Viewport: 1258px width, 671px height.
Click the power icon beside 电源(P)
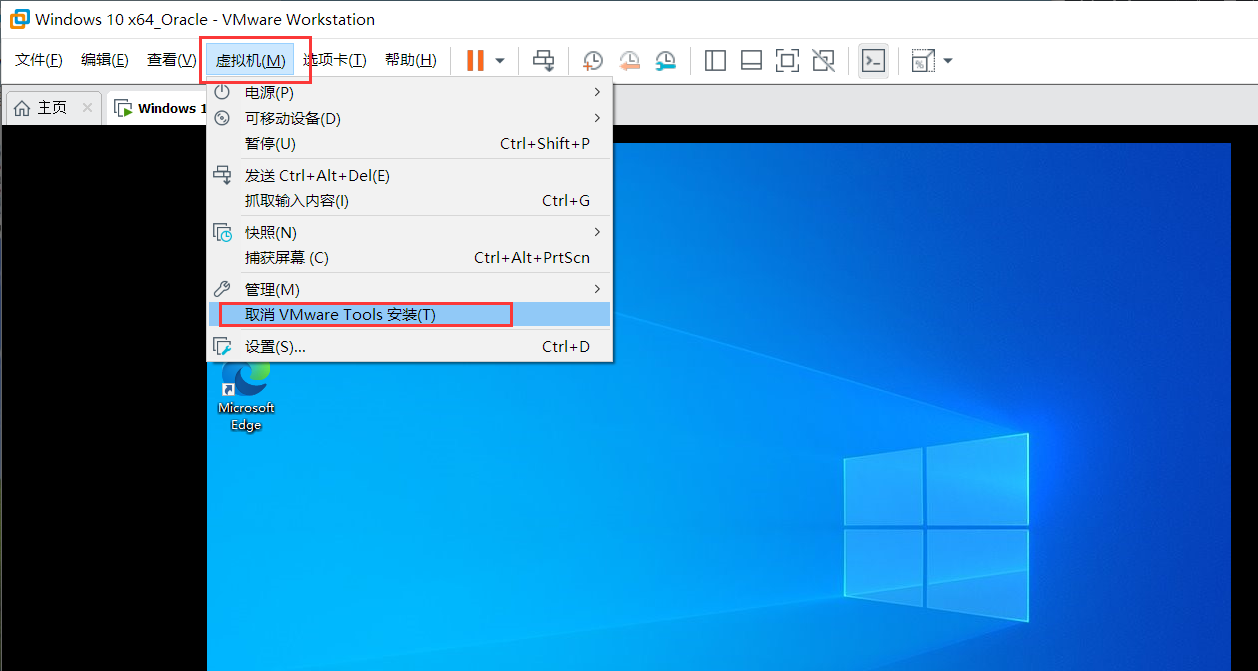tap(222, 92)
